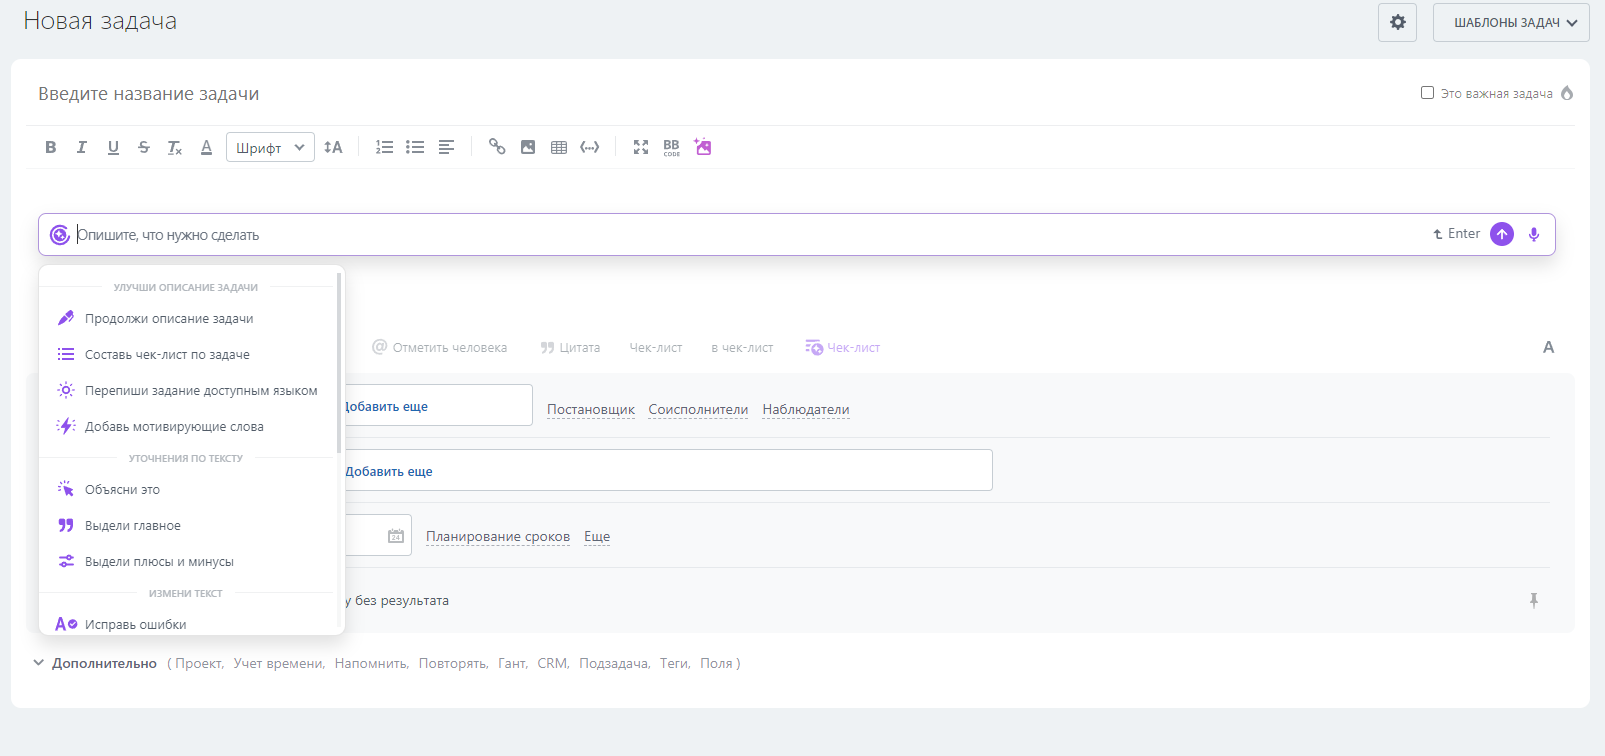The width and height of the screenshot is (1605, 756).
Task: Click Проект in additional options
Action: click(199, 663)
